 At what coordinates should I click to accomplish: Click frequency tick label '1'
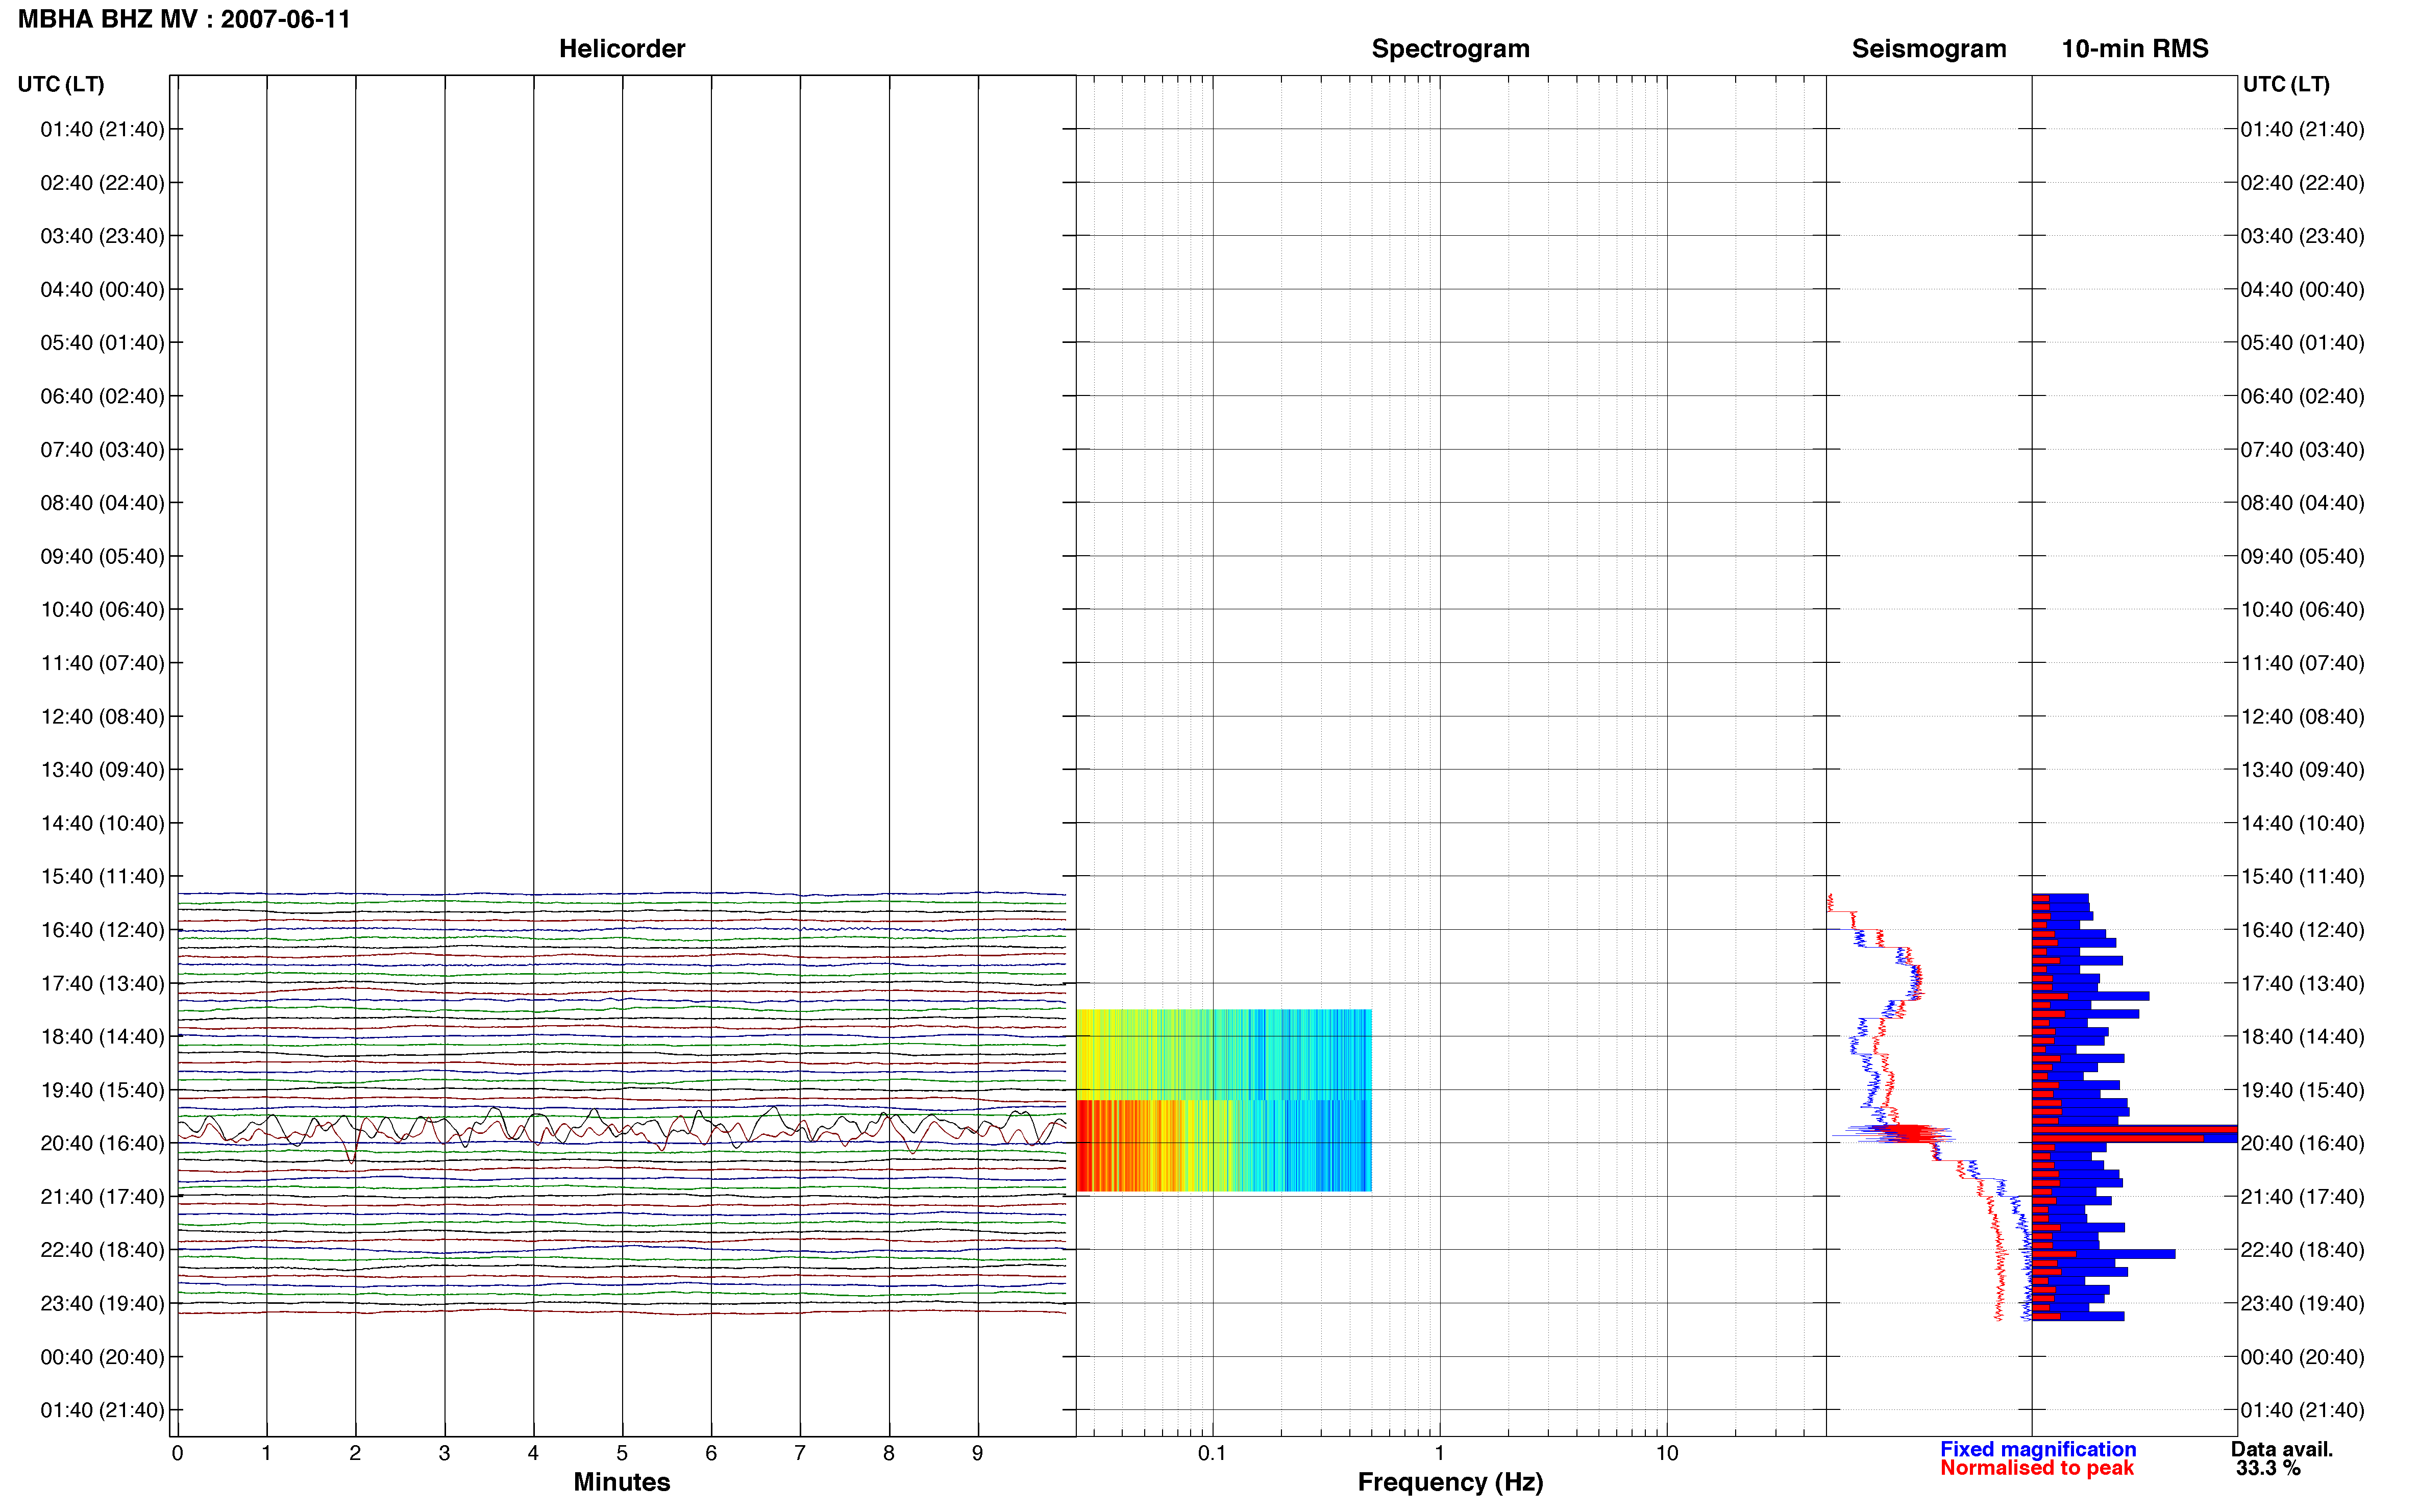pyautogui.click(x=1439, y=1453)
